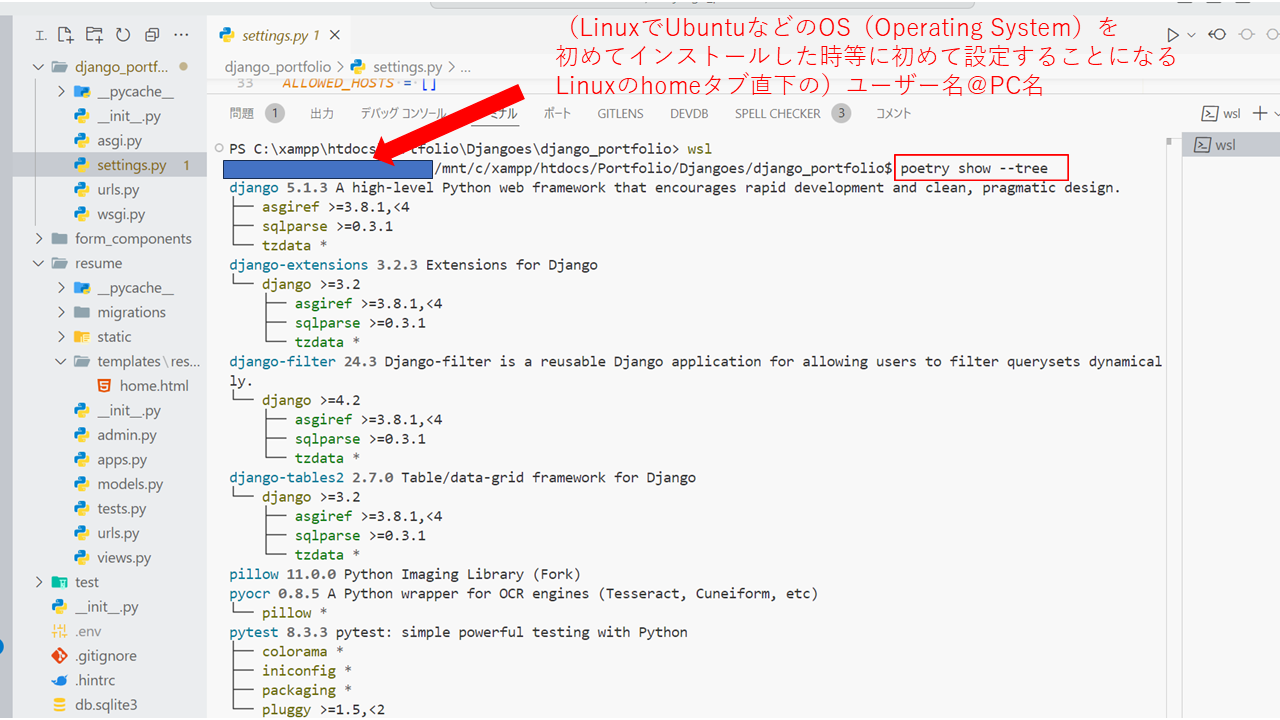
Task: Click the problem count badge 1
Action: 275,113
